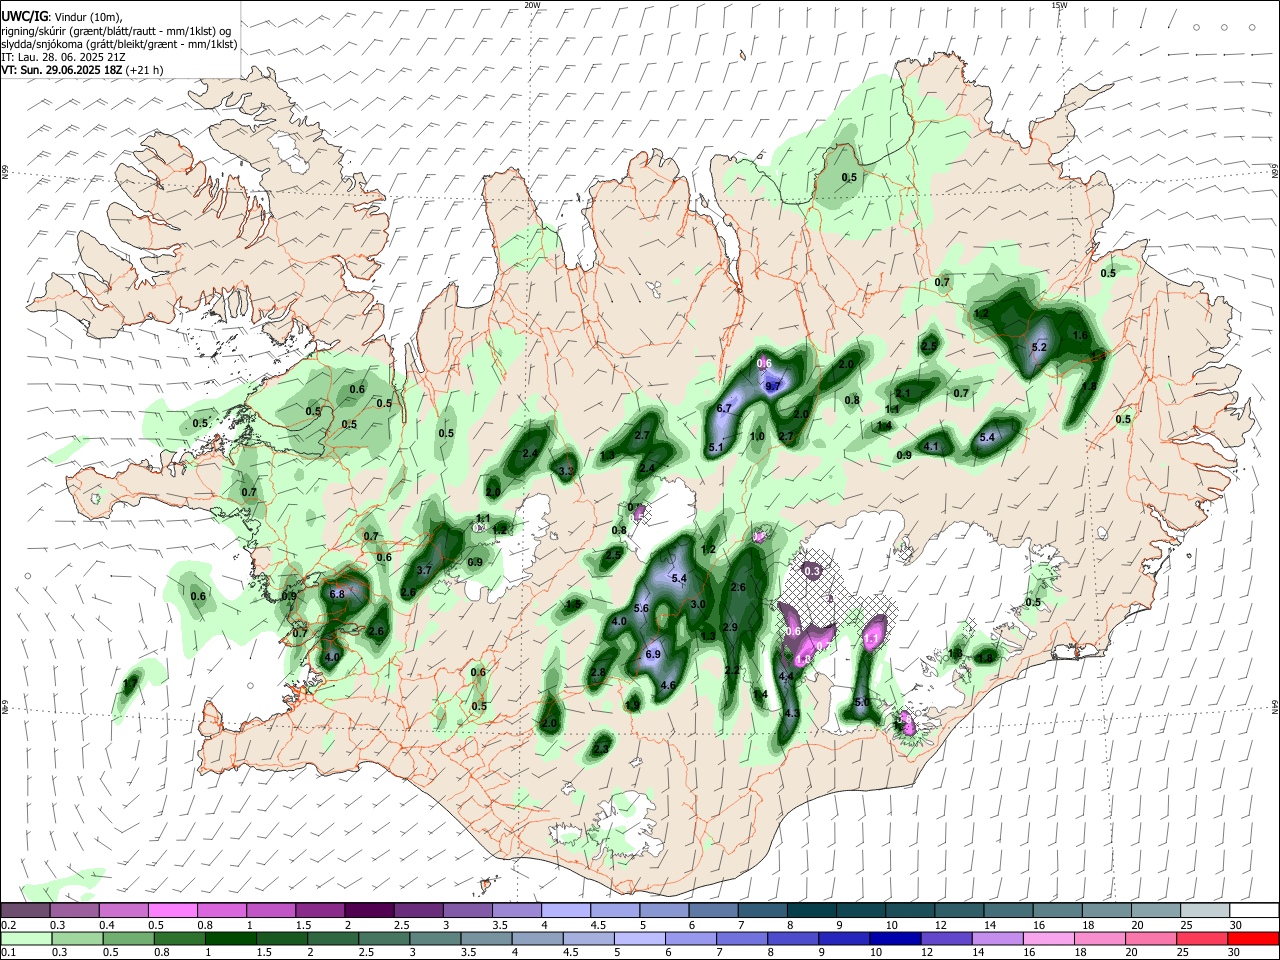Click the 6.8 precipitation value on the map
The width and height of the screenshot is (1280, 960).
pyautogui.click(x=337, y=593)
